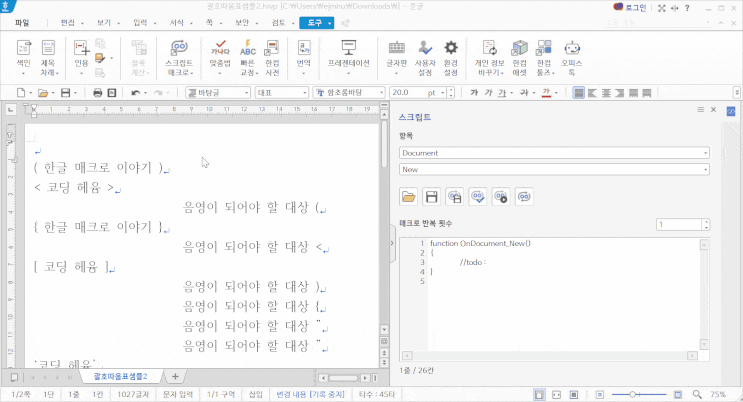The height and width of the screenshot is (402, 743).
Task: Click 변경 내용 [기록 중지] in status bar
Action: coord(310,394)
